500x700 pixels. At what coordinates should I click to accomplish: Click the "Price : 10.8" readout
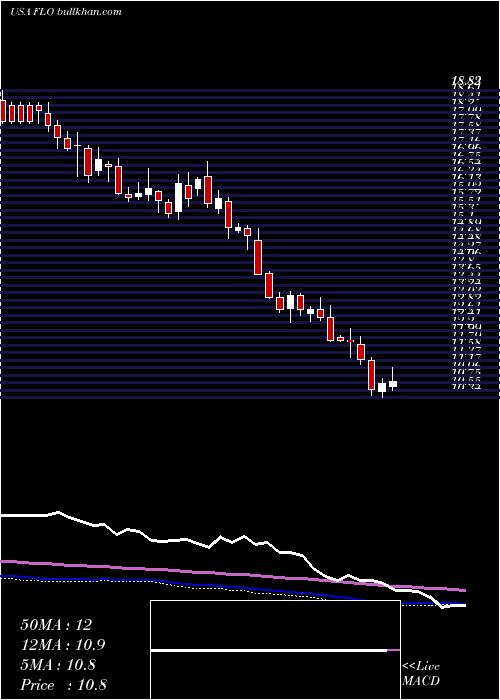pos(63,685)
